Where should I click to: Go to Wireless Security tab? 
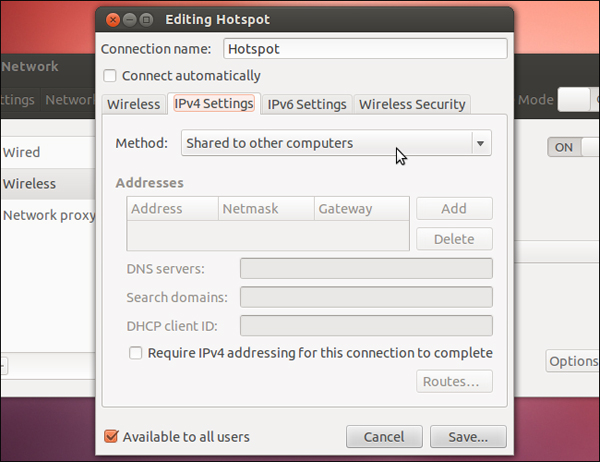[412, 104]
